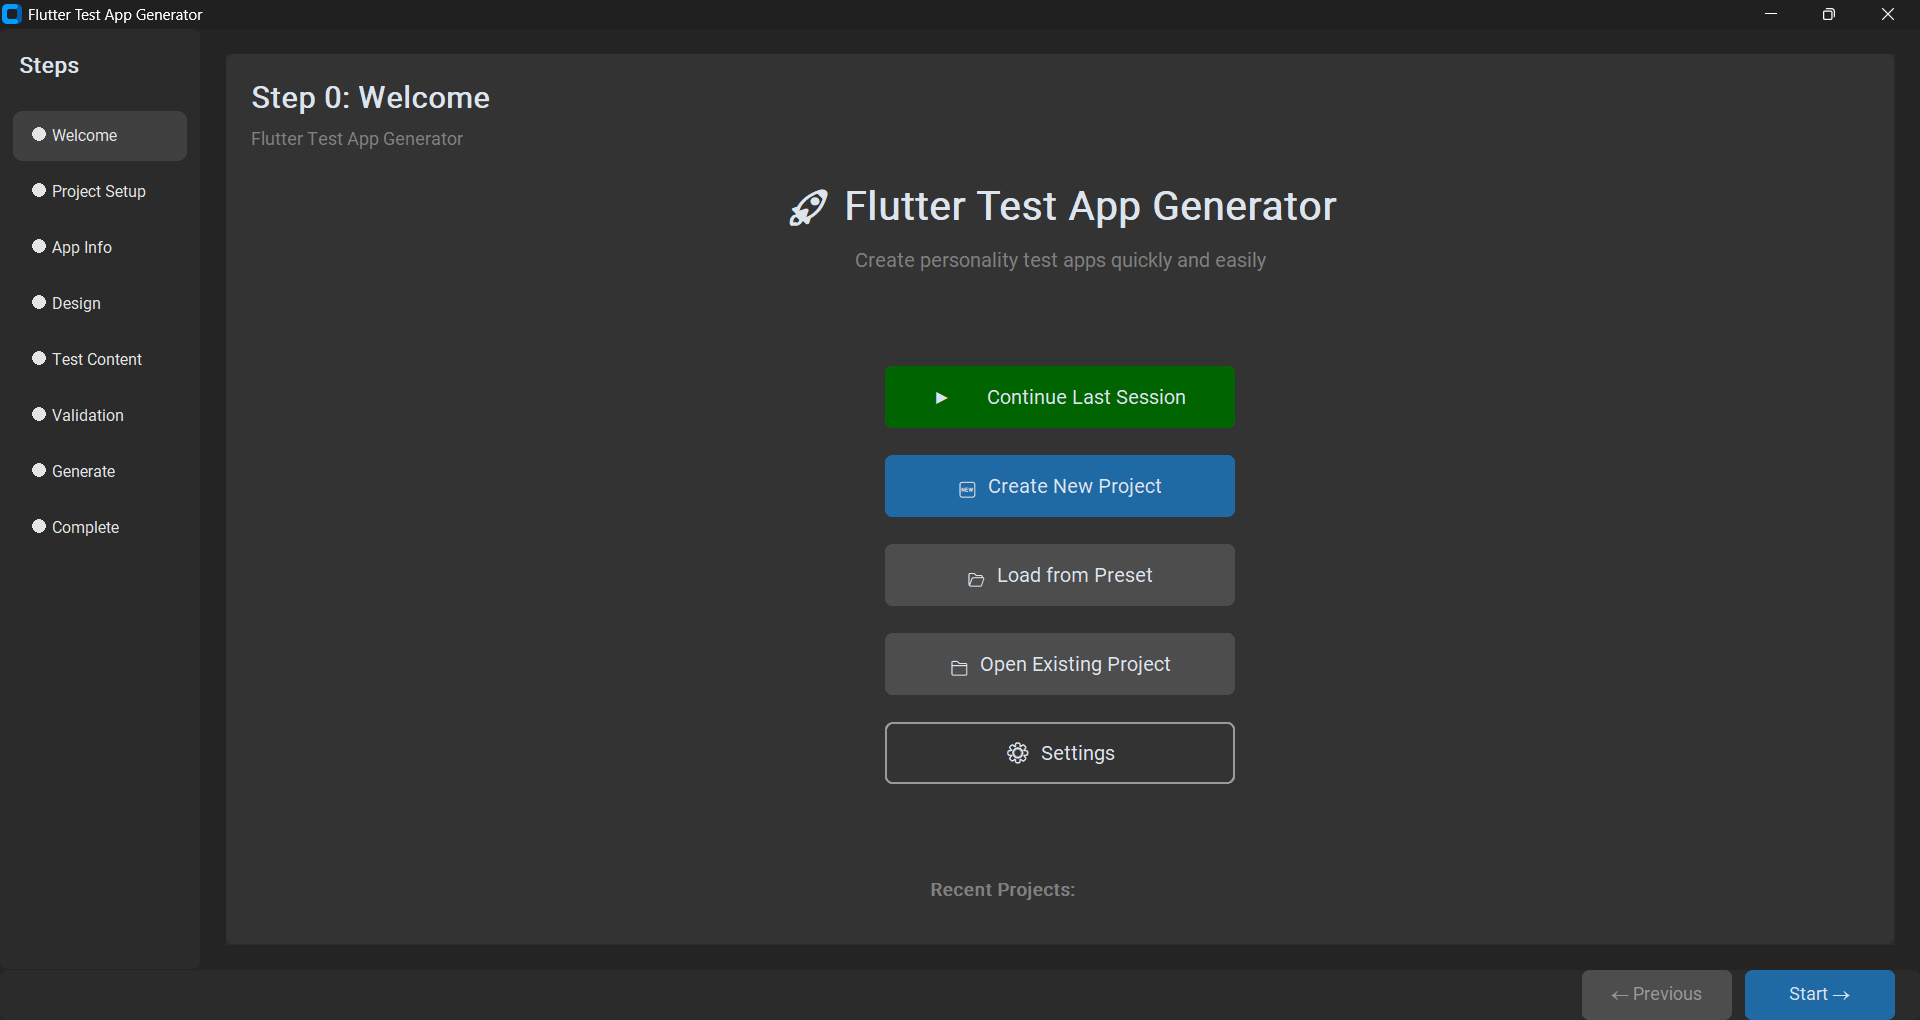This screenshot has width=1920, height=1020.
Task: Click the folder icon on Load from Preset
Action: pyautogui.click(x=976, y=579)
